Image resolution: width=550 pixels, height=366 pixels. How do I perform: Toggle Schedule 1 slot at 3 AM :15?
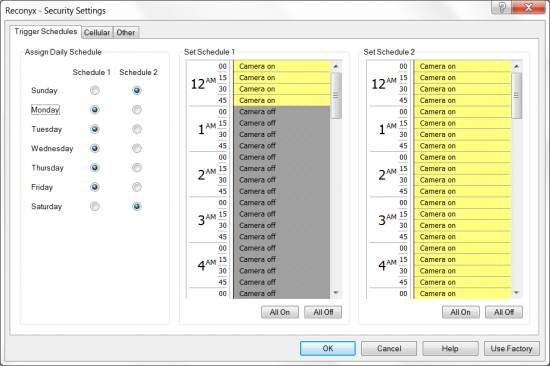click(x=282, y=214)
